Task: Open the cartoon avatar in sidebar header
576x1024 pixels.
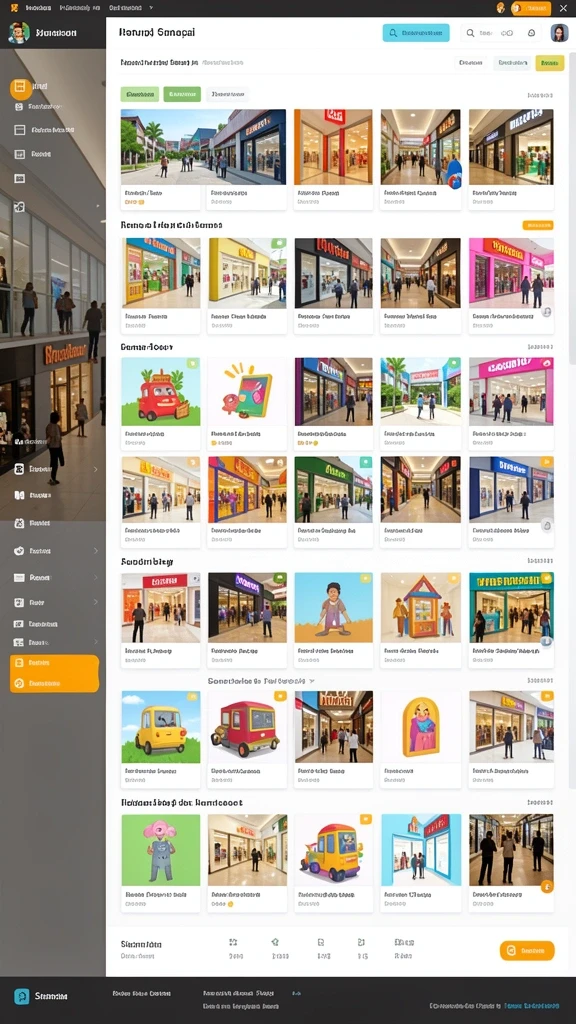Action: 19,32
